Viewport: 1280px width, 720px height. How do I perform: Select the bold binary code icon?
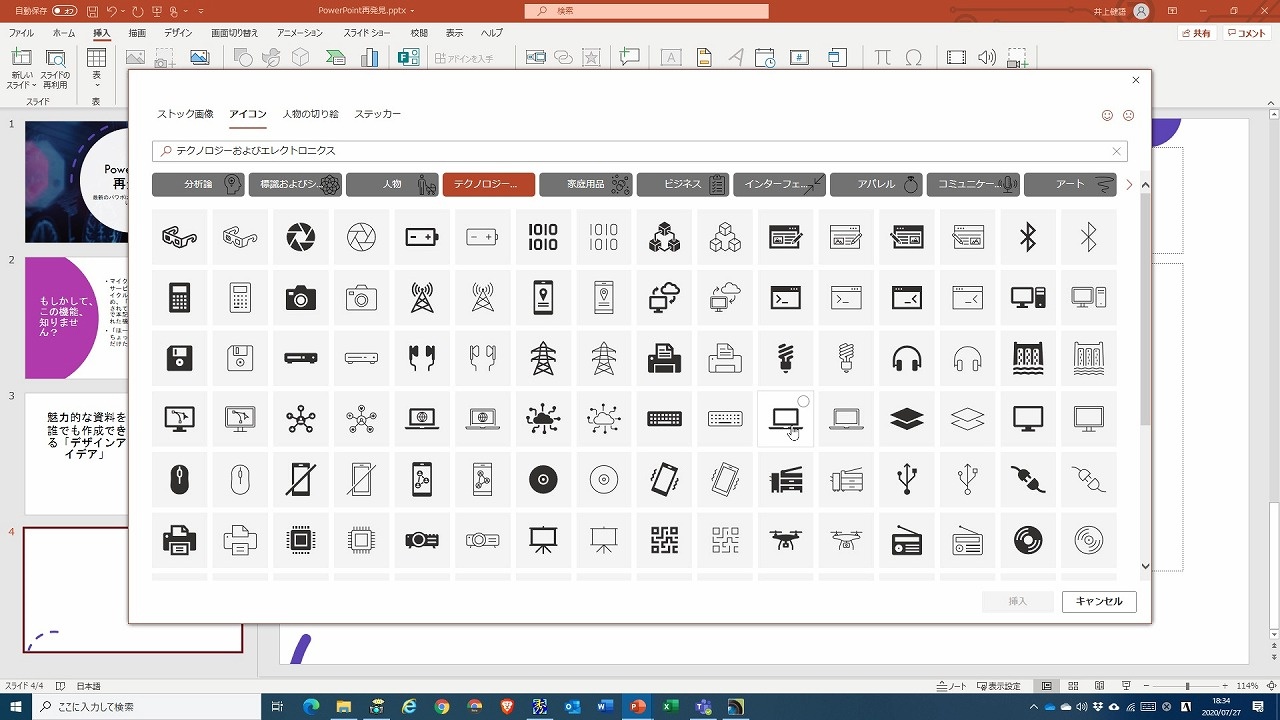tap(543, 237)
